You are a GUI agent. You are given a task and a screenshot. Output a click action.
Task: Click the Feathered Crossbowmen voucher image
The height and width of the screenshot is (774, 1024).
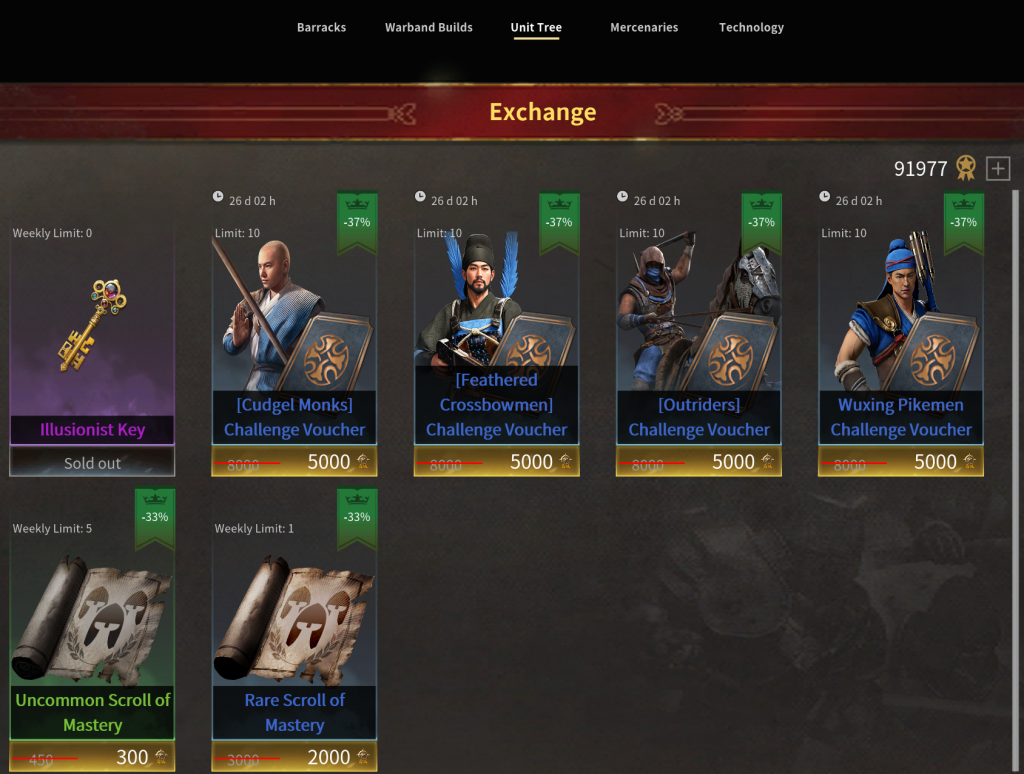[x=496, y=300]
